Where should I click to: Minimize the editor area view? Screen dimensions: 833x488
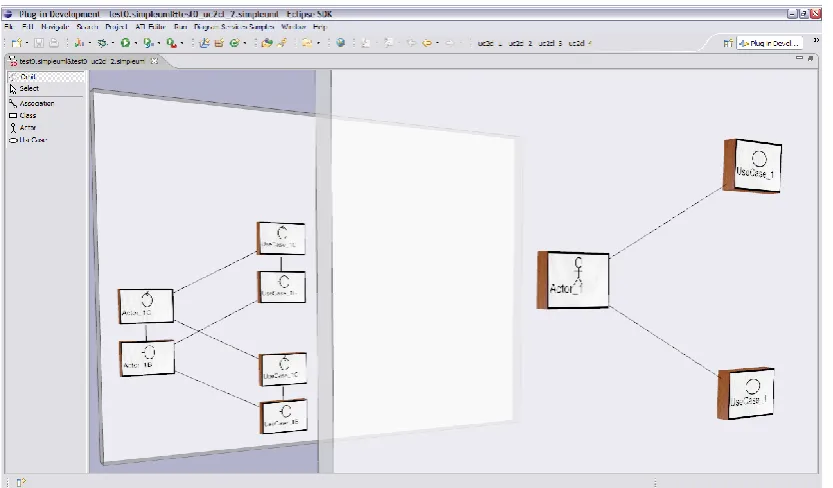point(799,58)
